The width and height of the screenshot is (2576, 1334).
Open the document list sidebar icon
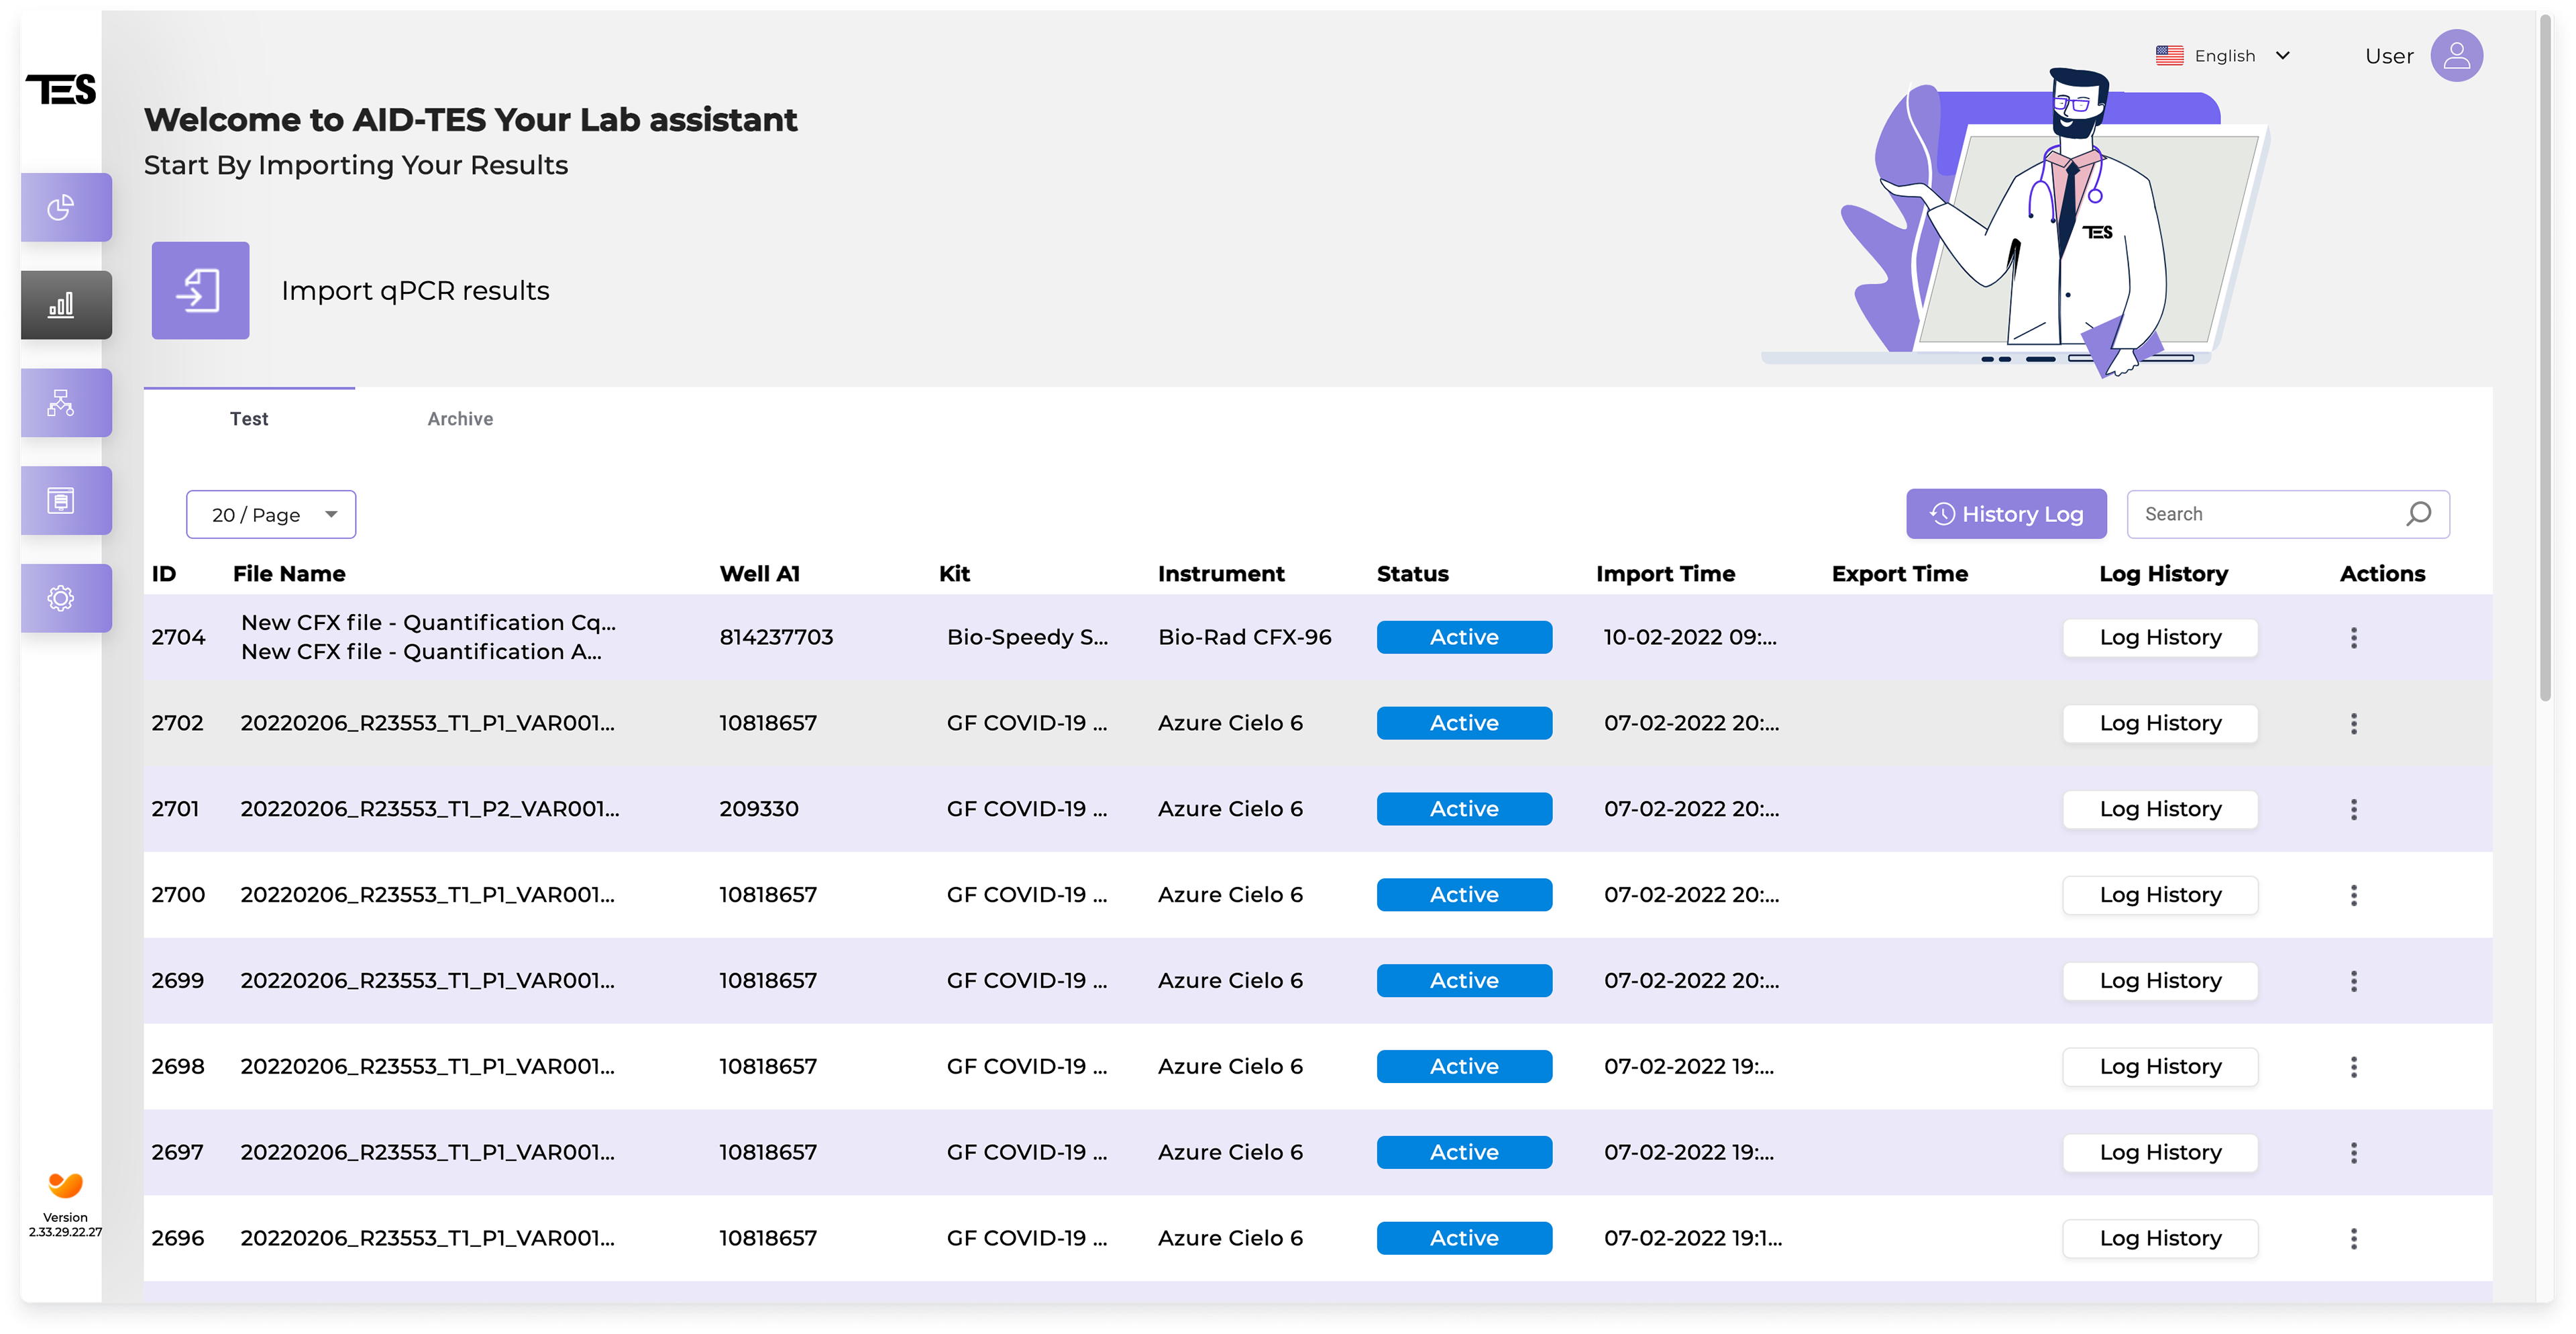(x=62, y=500)
